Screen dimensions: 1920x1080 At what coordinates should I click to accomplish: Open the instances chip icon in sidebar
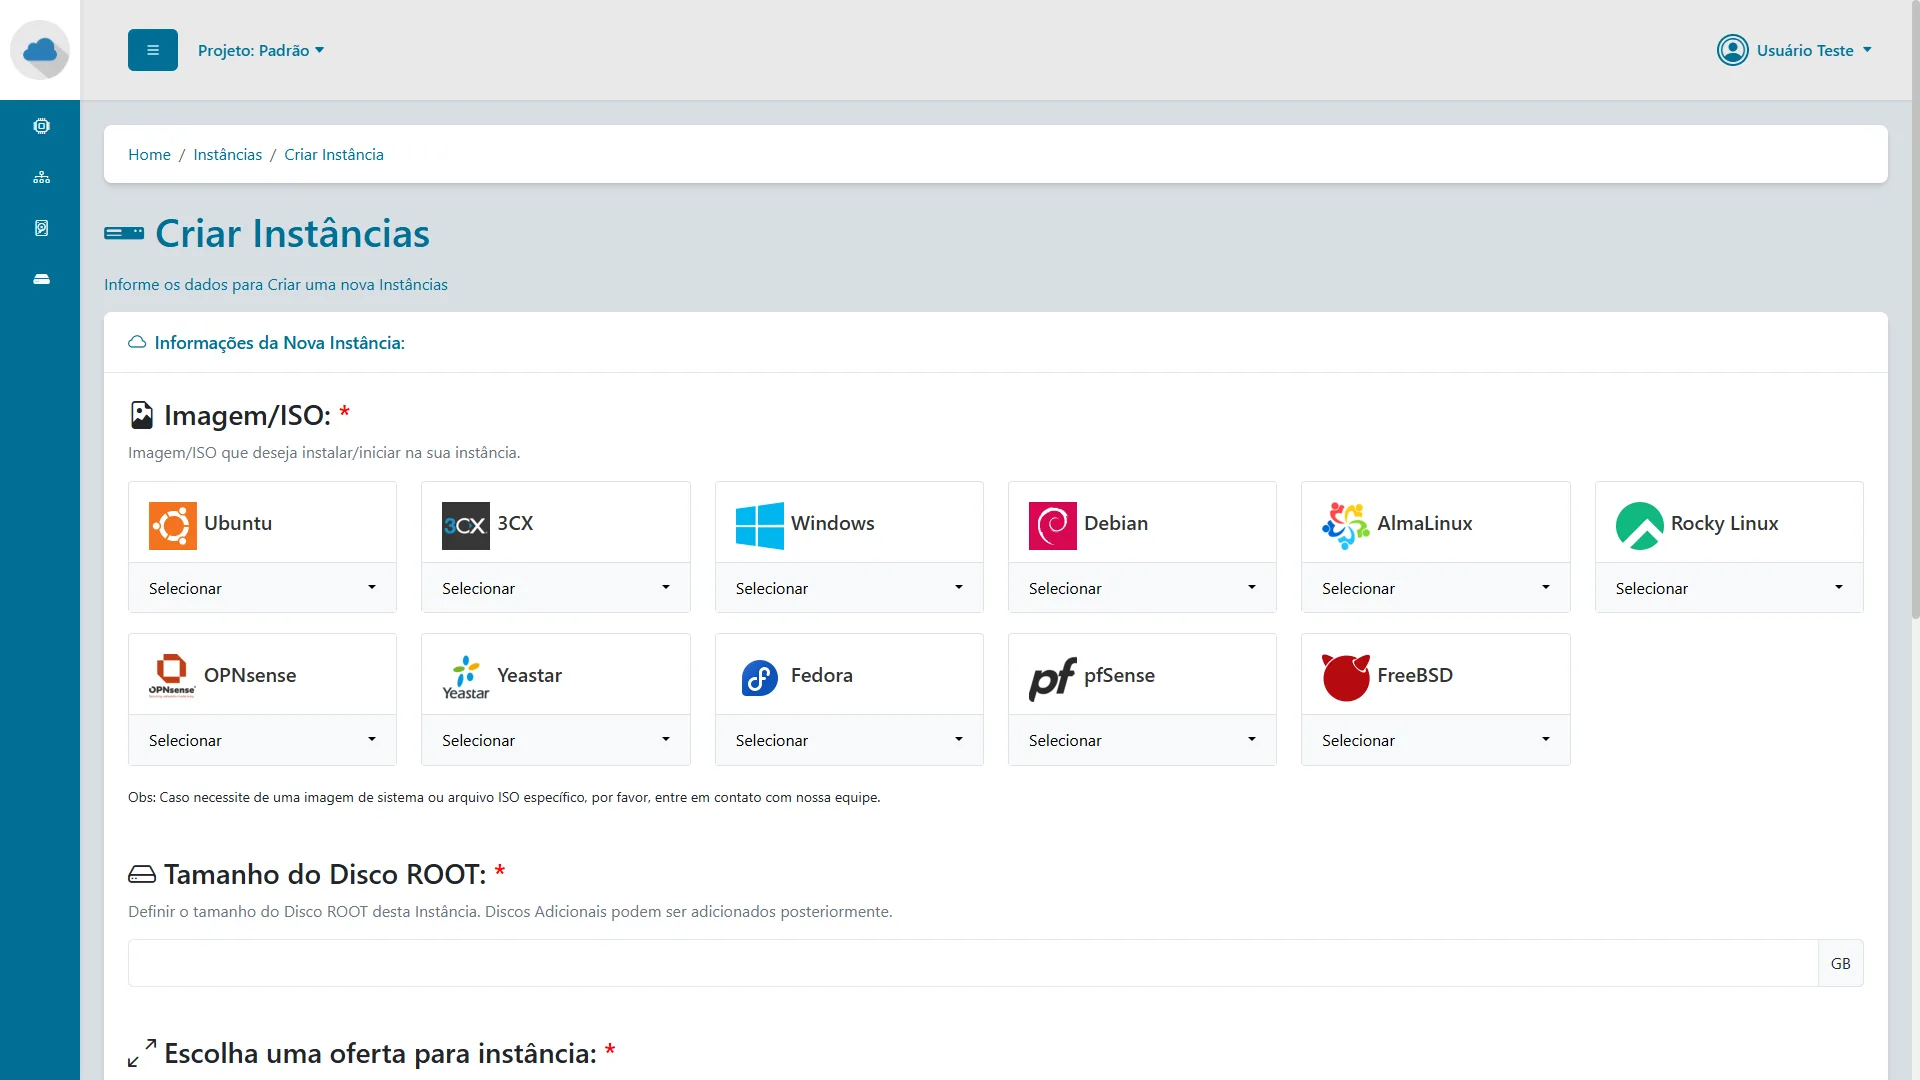[41, 126]
